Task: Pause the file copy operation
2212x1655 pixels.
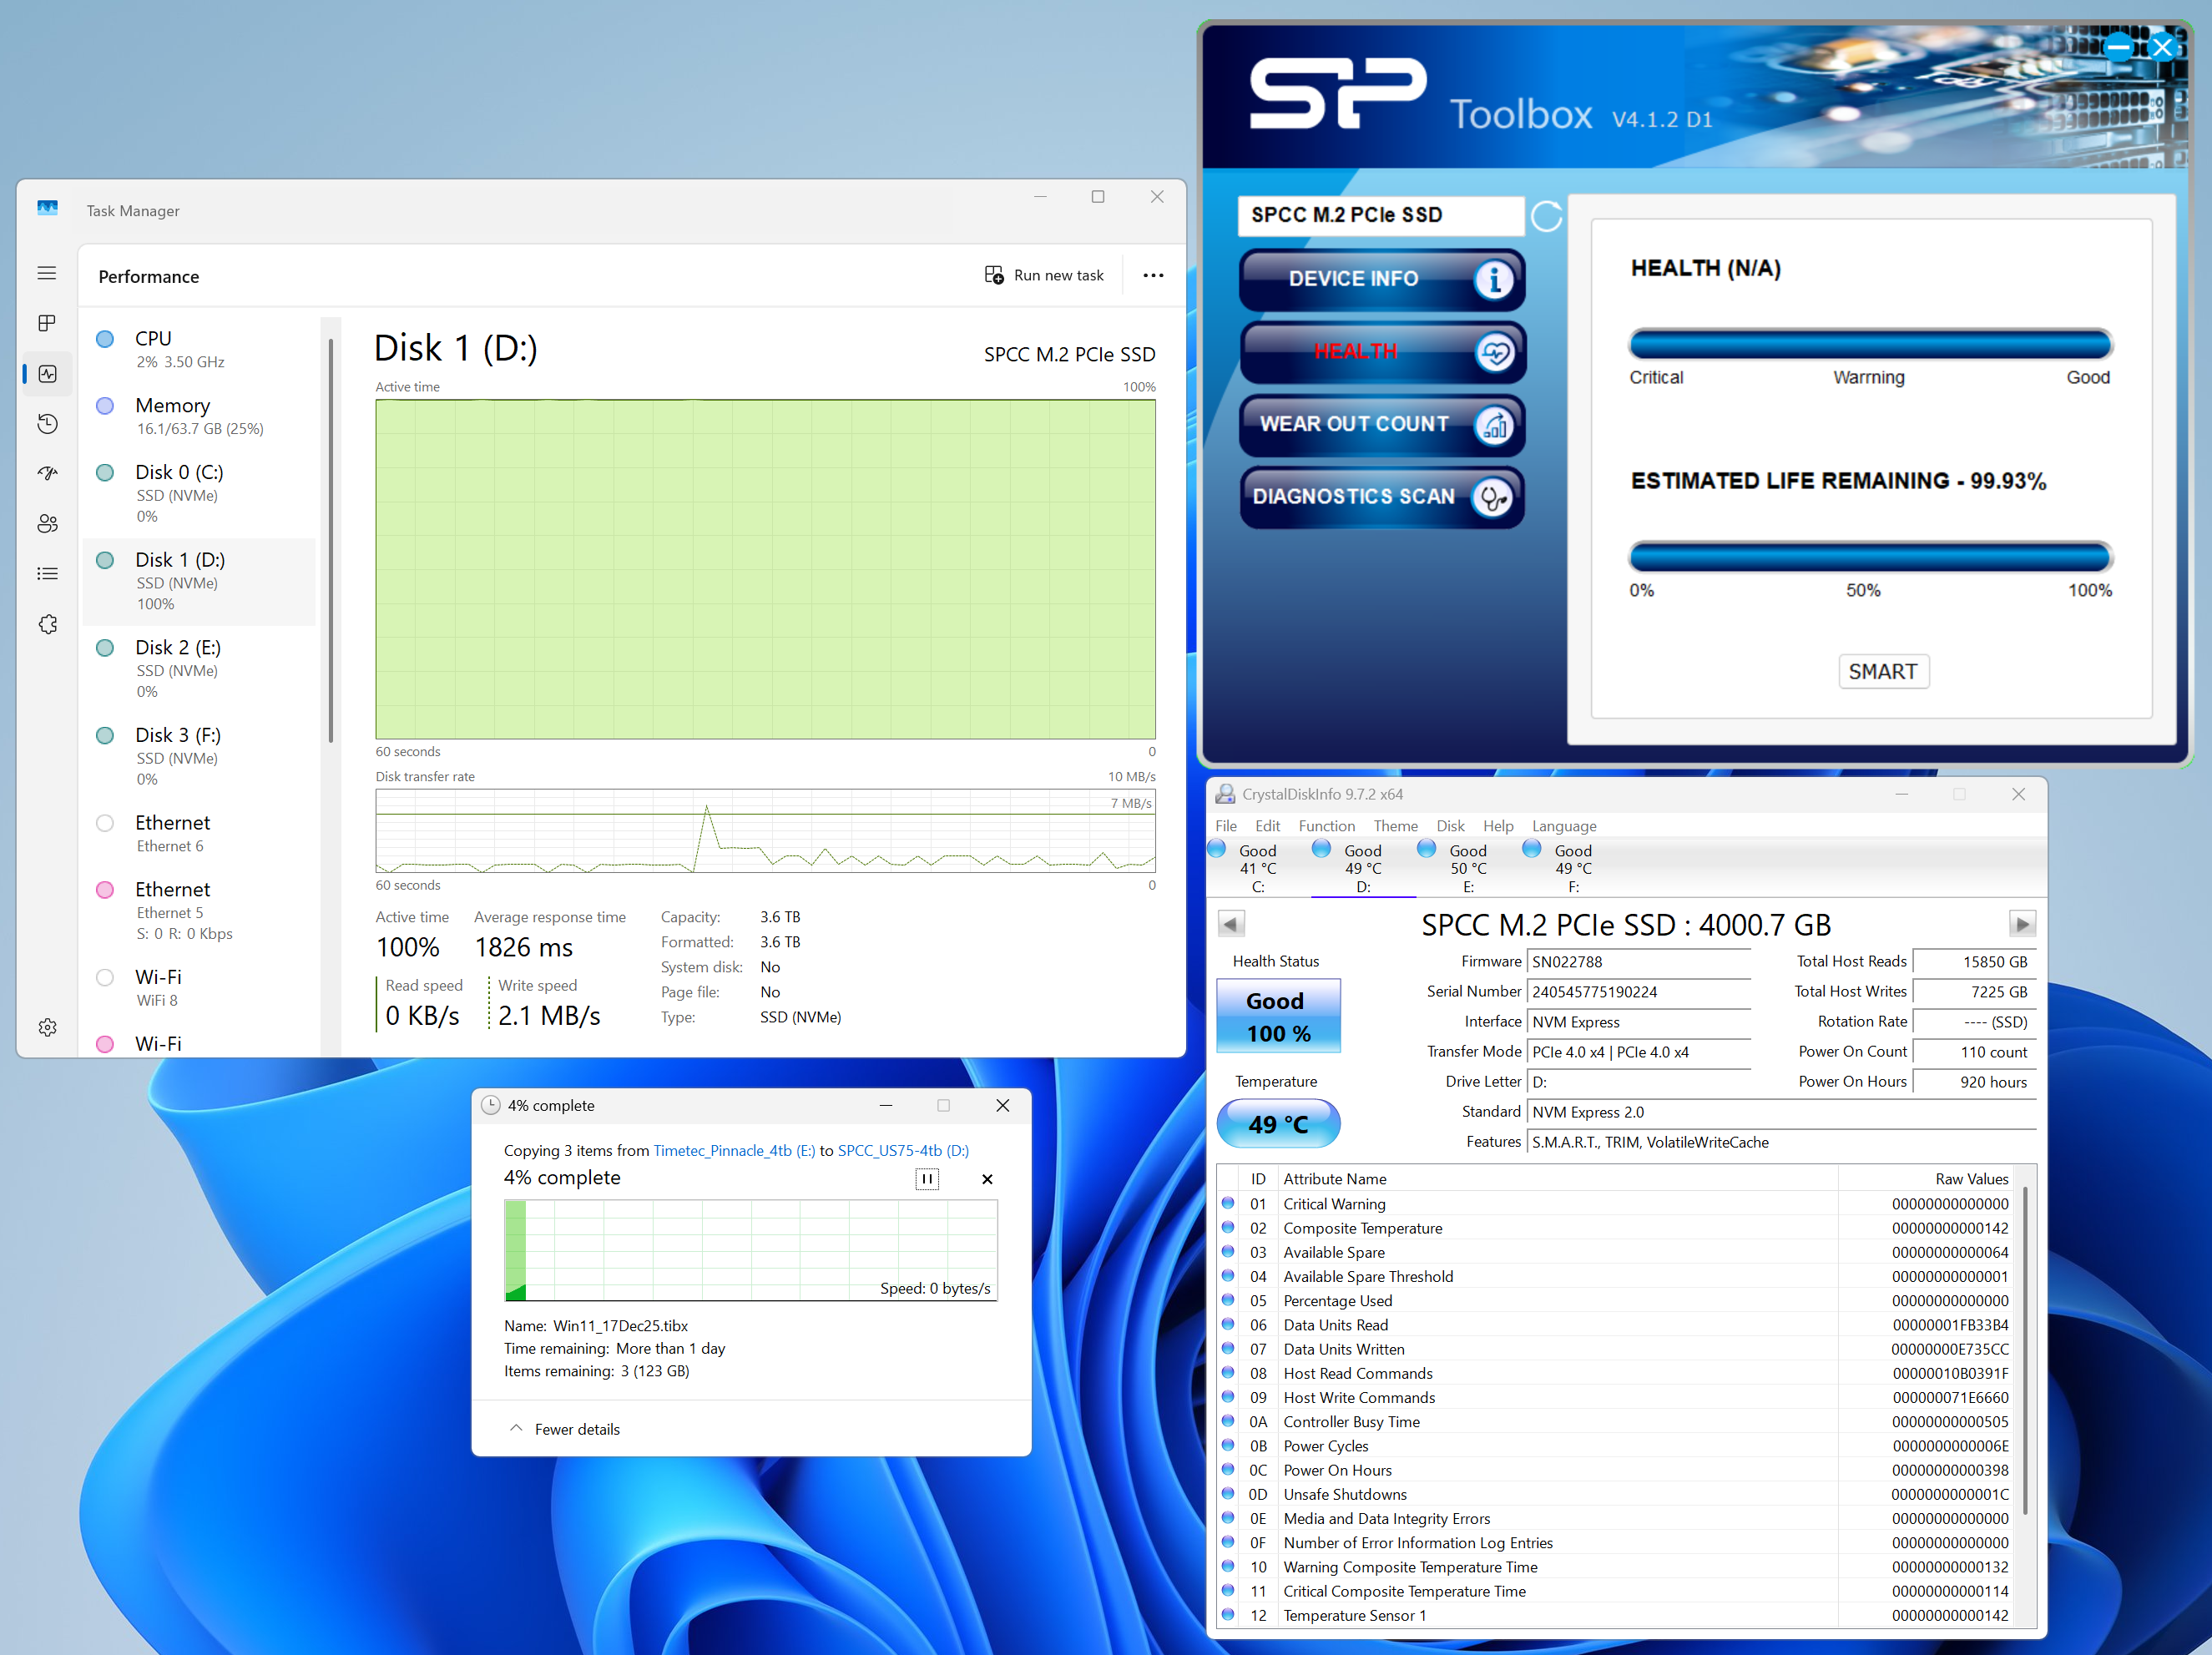Action: pos(927,1179)
